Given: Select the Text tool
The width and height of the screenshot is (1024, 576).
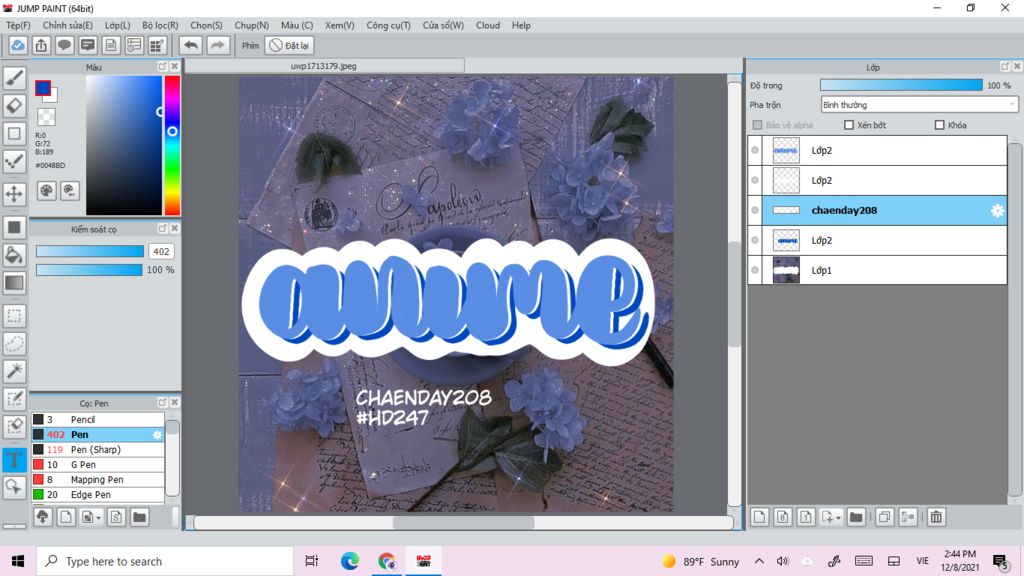Looking at the screenshot, I should tap(14, 460).
